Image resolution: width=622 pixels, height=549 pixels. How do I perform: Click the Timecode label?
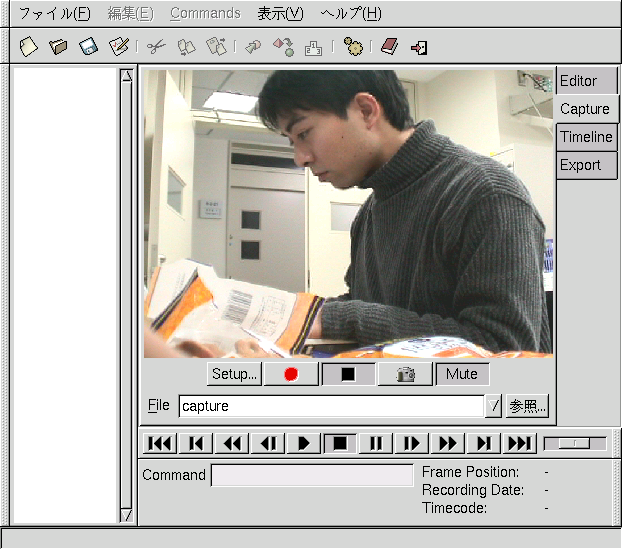click(x=454, y=508)
